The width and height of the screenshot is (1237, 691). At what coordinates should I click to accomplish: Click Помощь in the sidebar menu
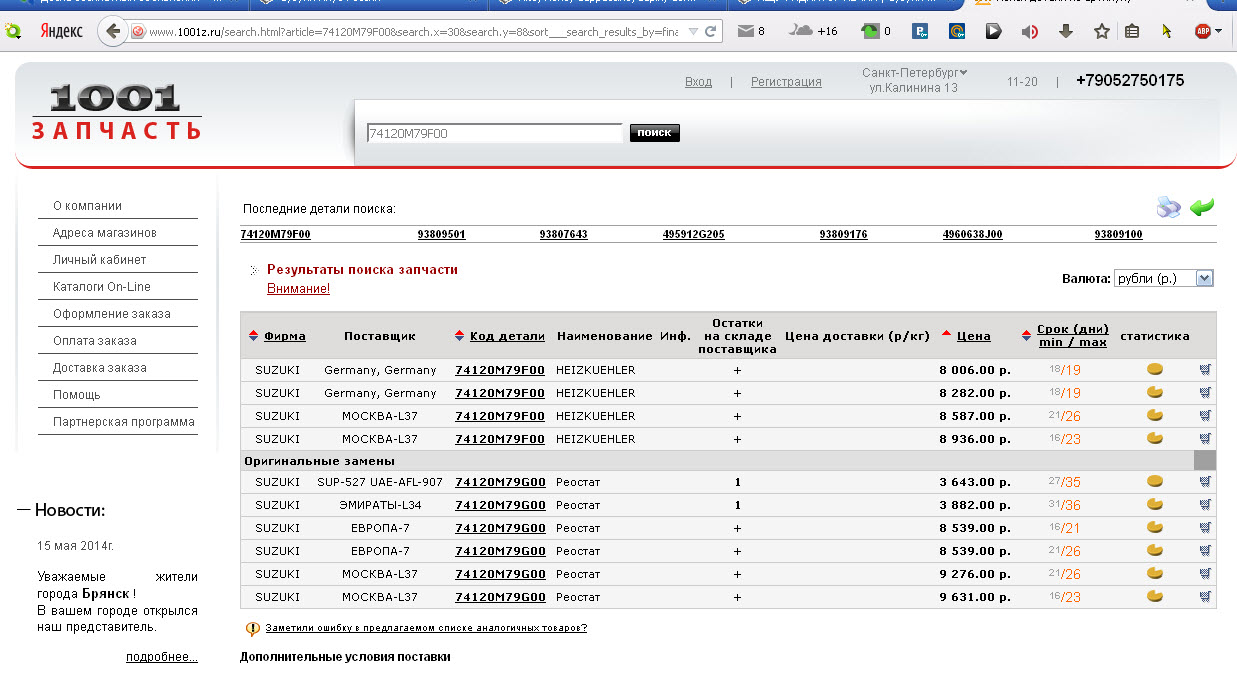pos(76,395)
